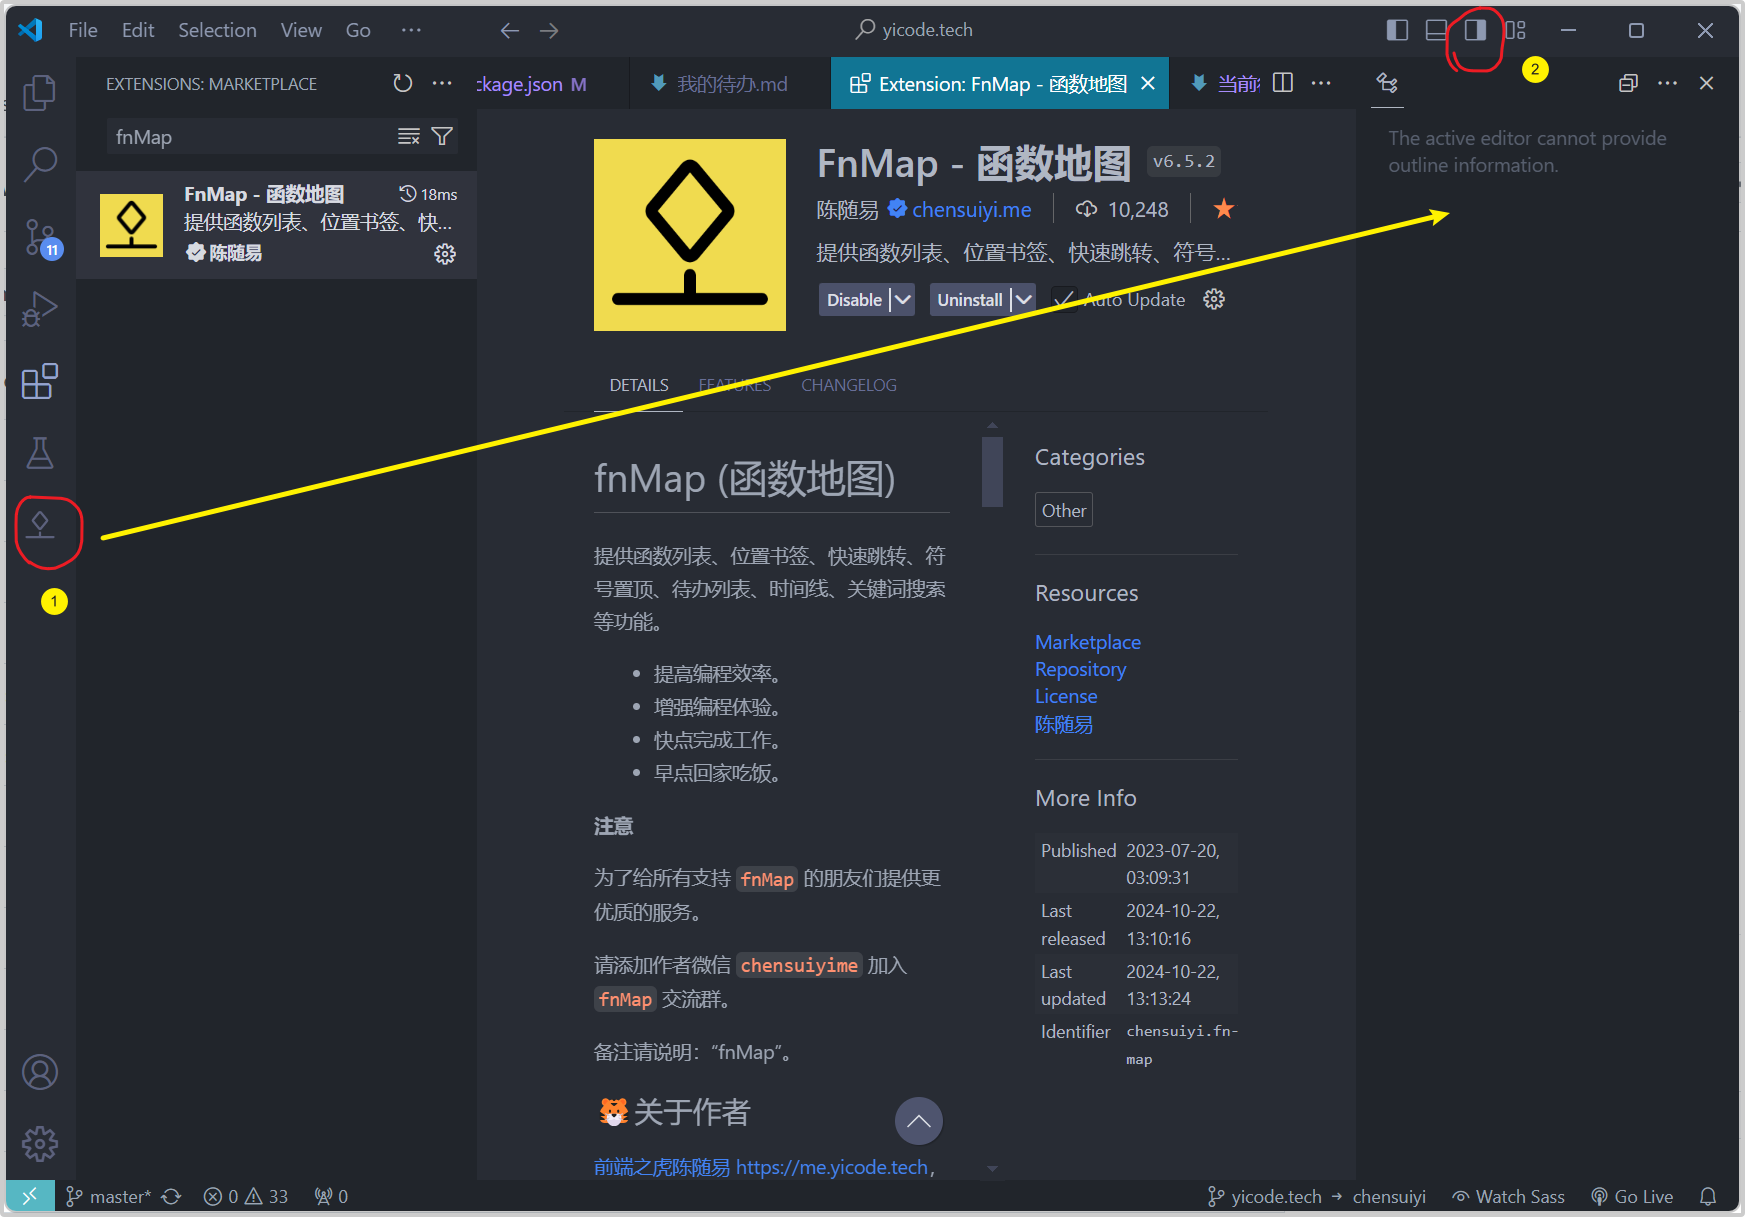Refresh the extensions marketplace list
Screen dimensions: 1745x1217
point(402,83)
